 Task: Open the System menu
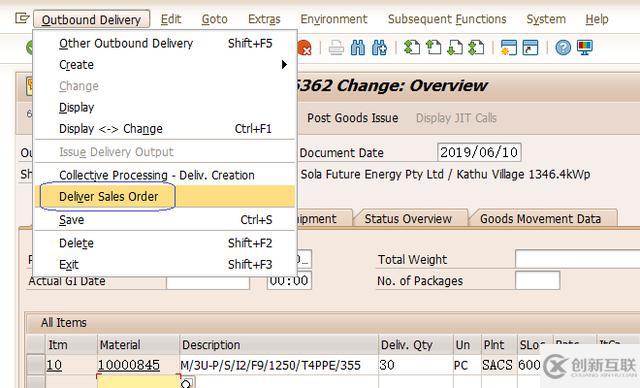coord(546,19)
